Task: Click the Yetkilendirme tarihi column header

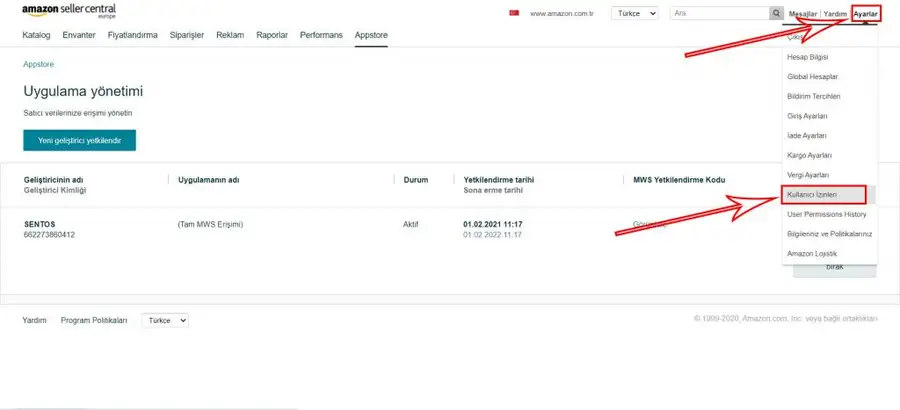Action: click(x=499, y=180)
